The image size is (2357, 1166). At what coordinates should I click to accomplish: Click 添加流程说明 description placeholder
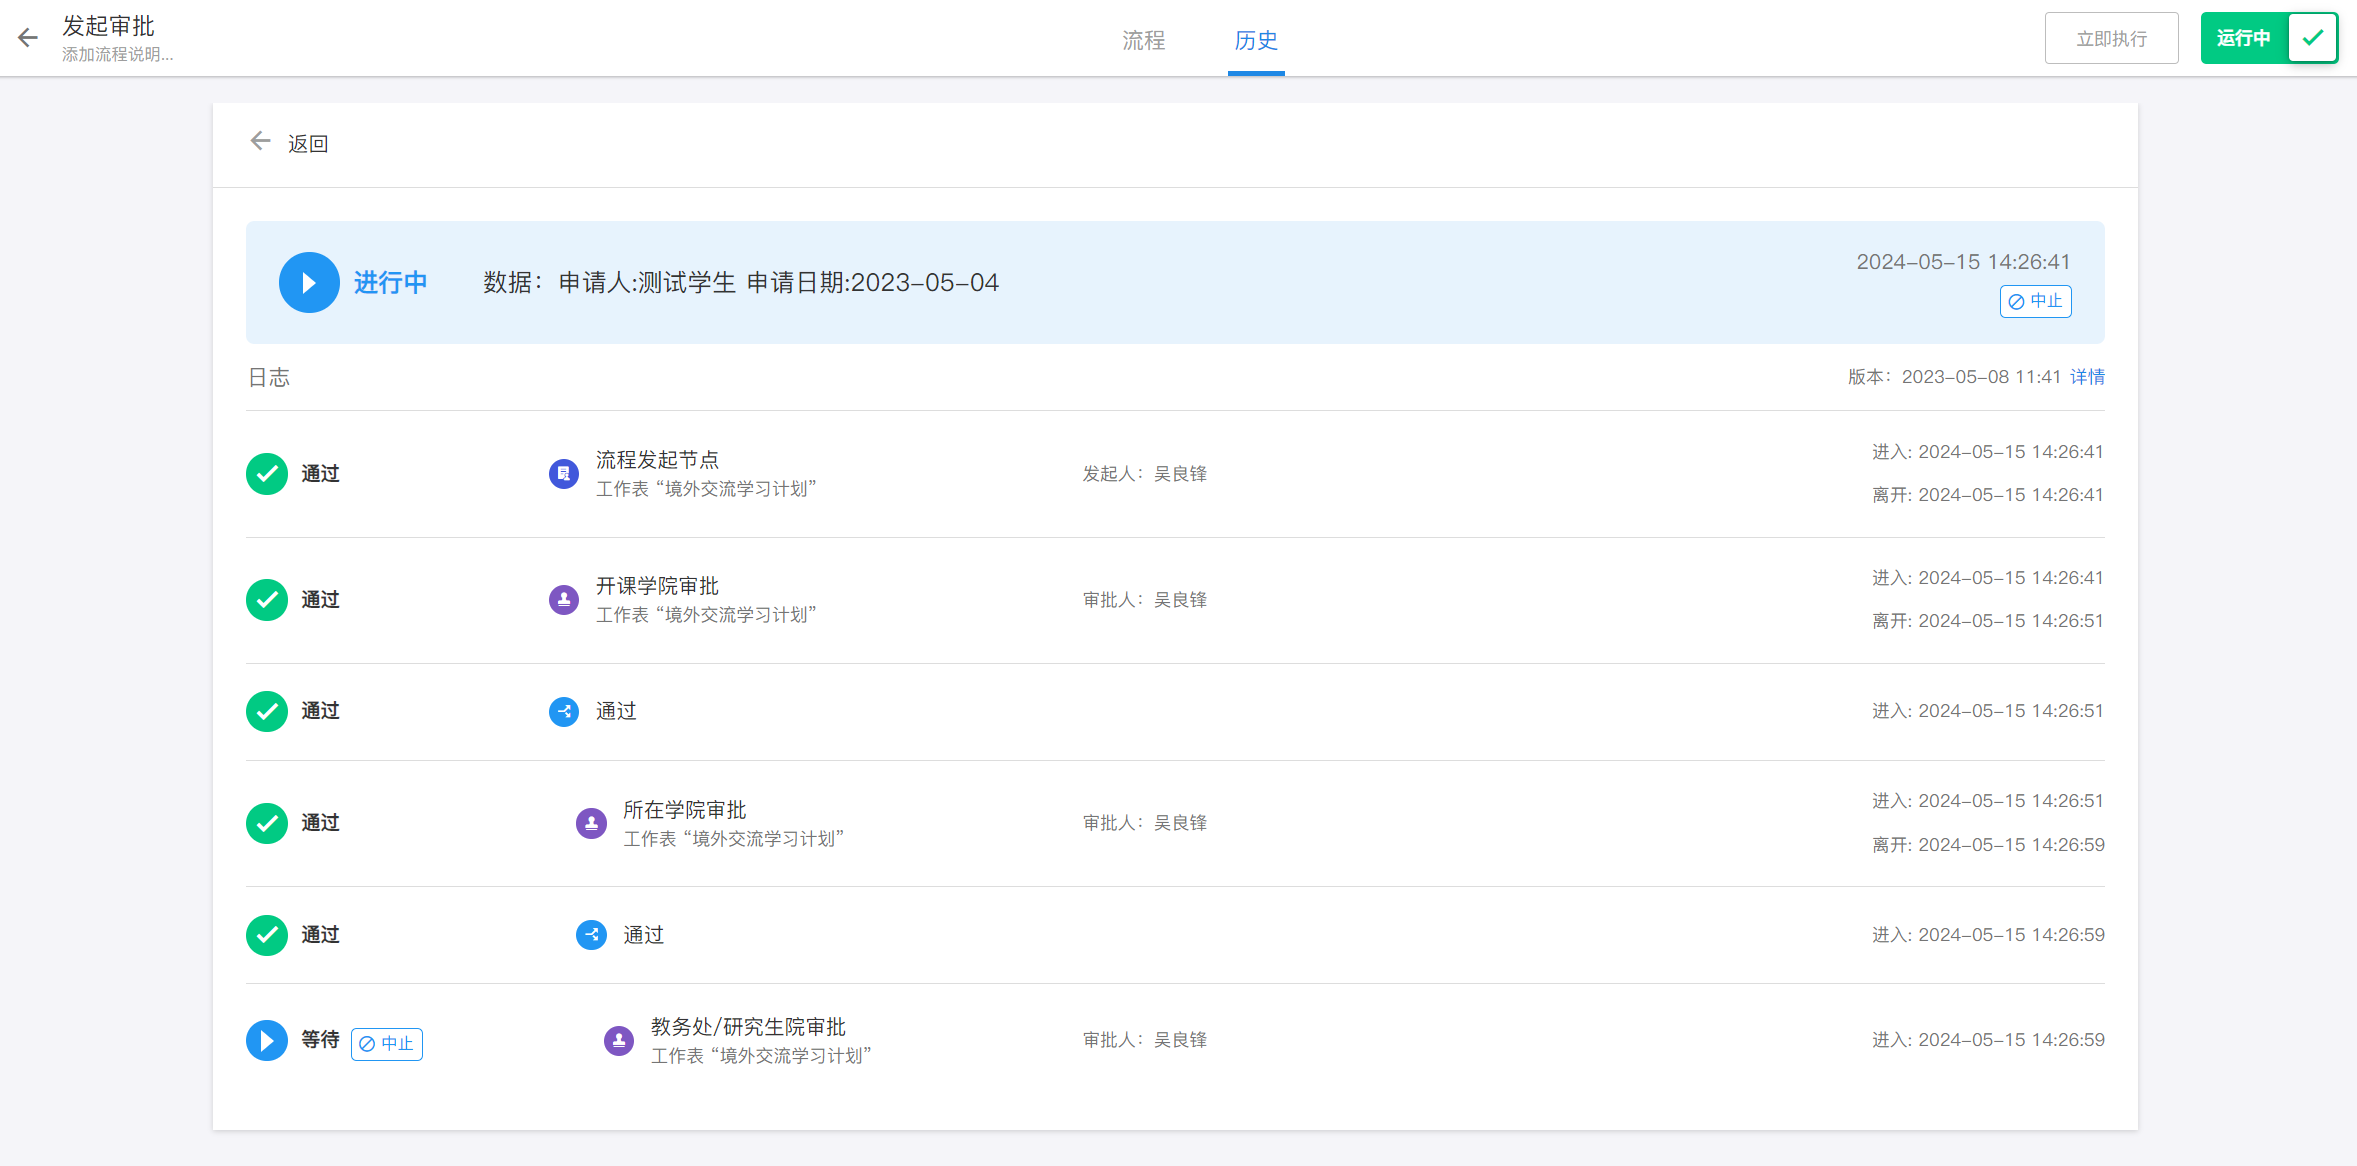[118, 54]
